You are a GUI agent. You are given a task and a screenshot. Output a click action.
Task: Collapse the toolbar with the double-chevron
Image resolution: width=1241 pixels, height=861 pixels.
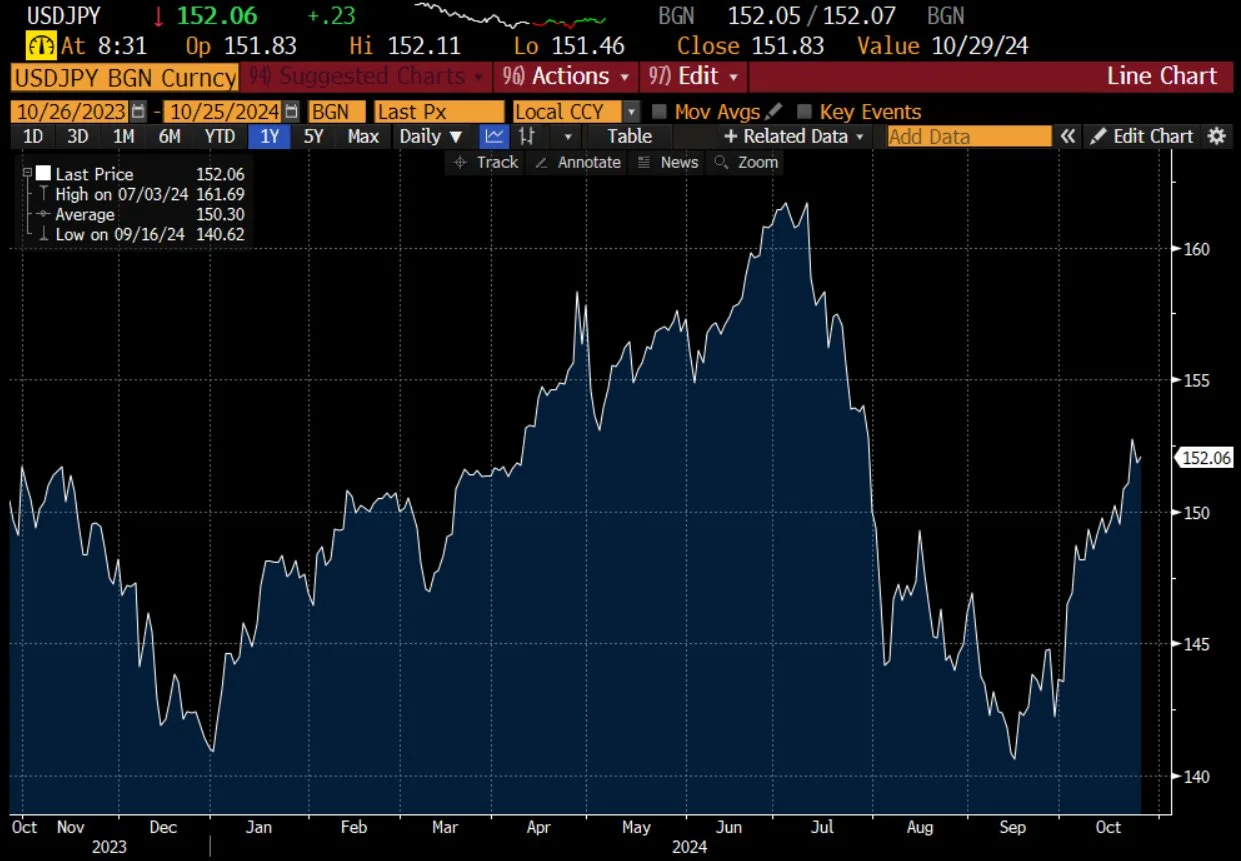coord(1068,136)
